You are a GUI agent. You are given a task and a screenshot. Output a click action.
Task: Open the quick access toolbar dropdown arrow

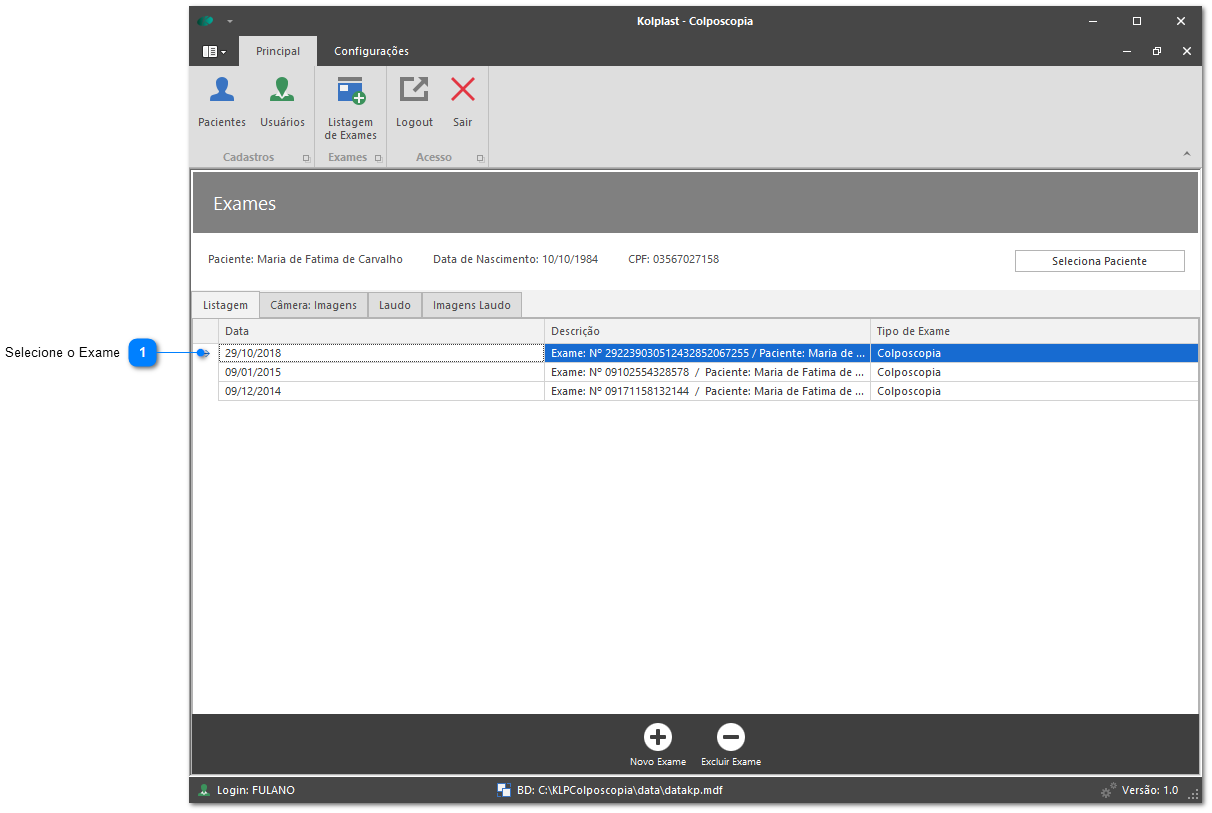point(230,21)
